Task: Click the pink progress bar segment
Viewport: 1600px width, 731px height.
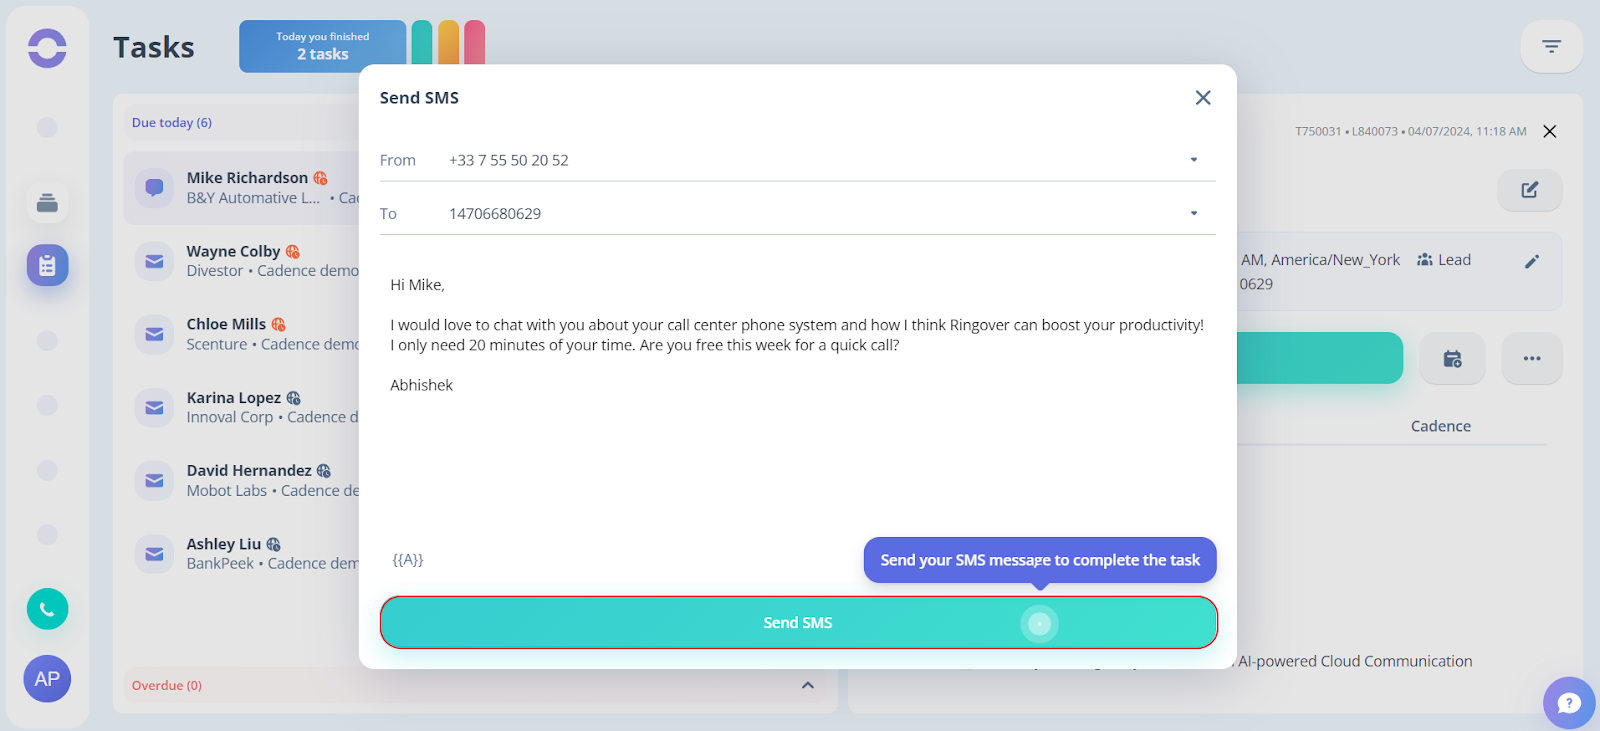Action: 474,42
